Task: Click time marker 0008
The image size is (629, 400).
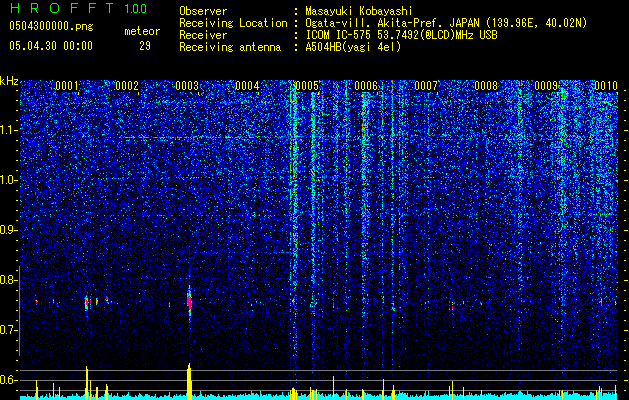Action: (x=486, y=85)
